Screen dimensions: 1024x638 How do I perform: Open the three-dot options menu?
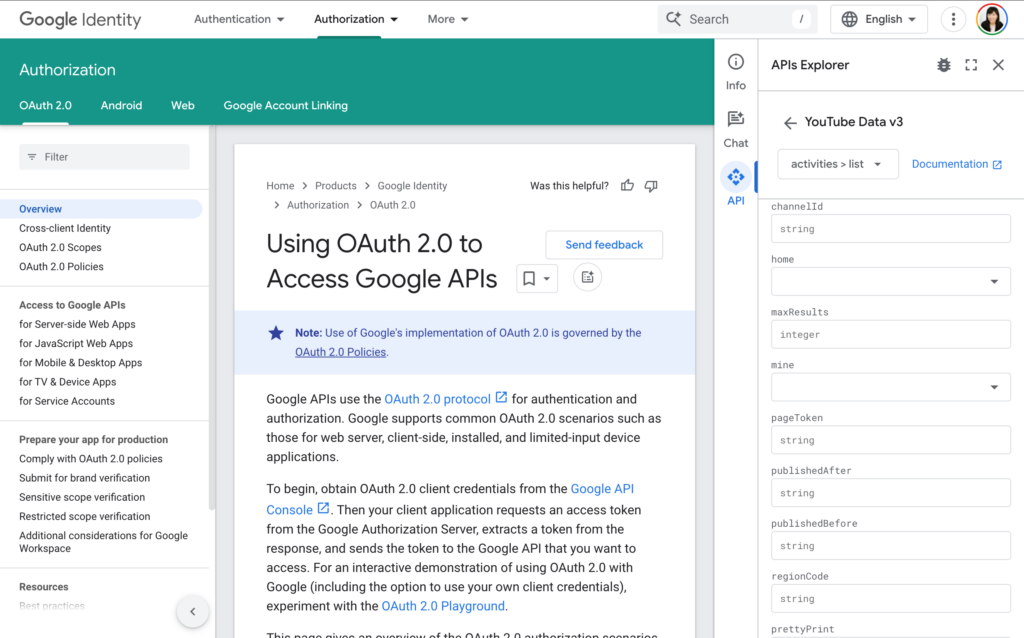(953, 20)
